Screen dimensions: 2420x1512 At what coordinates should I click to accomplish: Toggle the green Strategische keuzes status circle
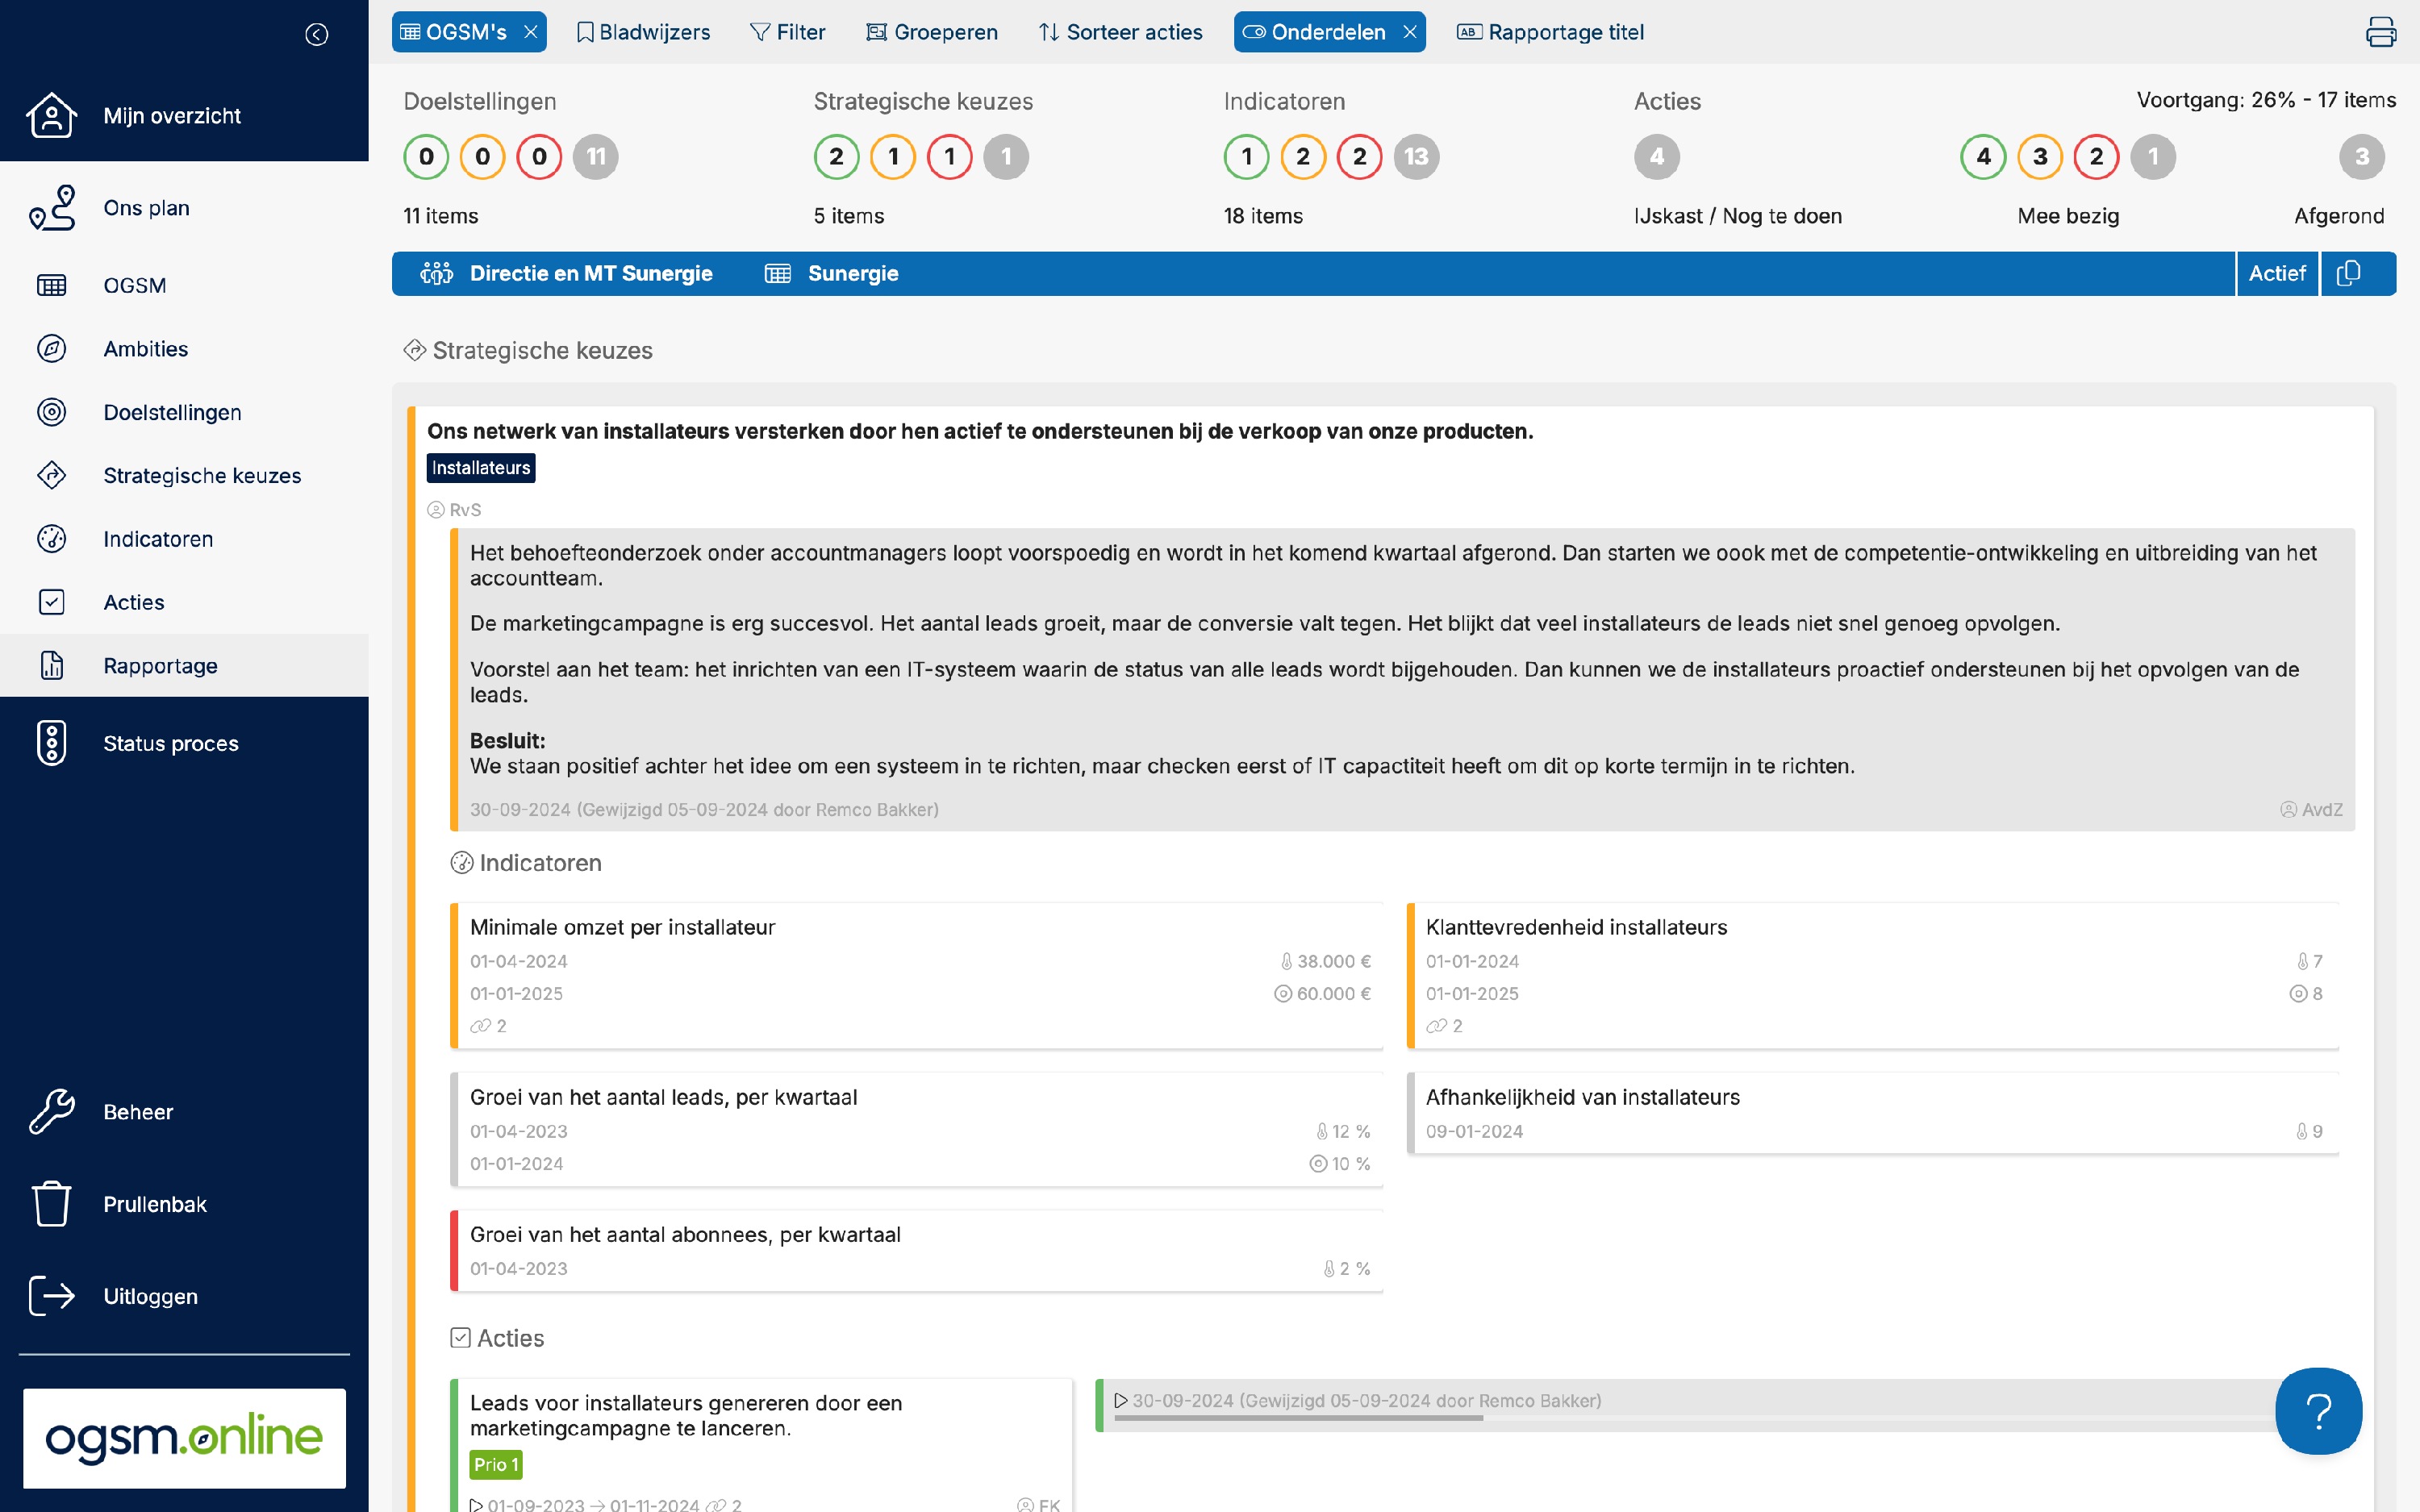click(x=836, y=157)
